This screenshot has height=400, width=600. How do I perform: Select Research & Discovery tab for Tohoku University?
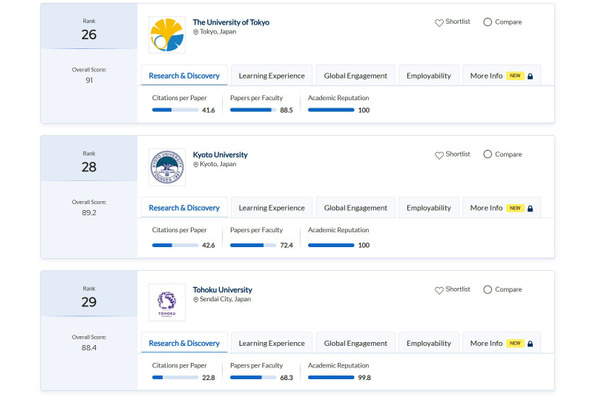click(x=183, y=343)
